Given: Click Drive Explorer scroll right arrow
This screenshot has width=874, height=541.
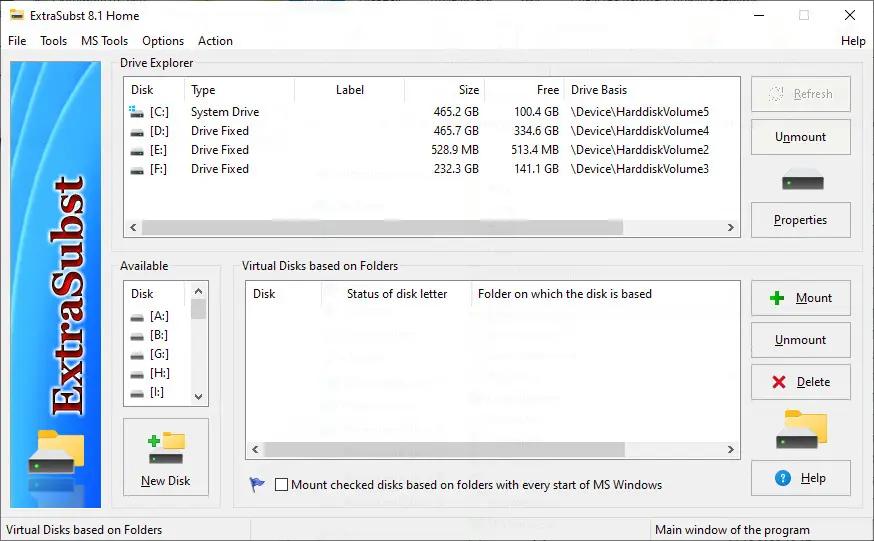Looking at the screenshot, I should click(731, 227).
